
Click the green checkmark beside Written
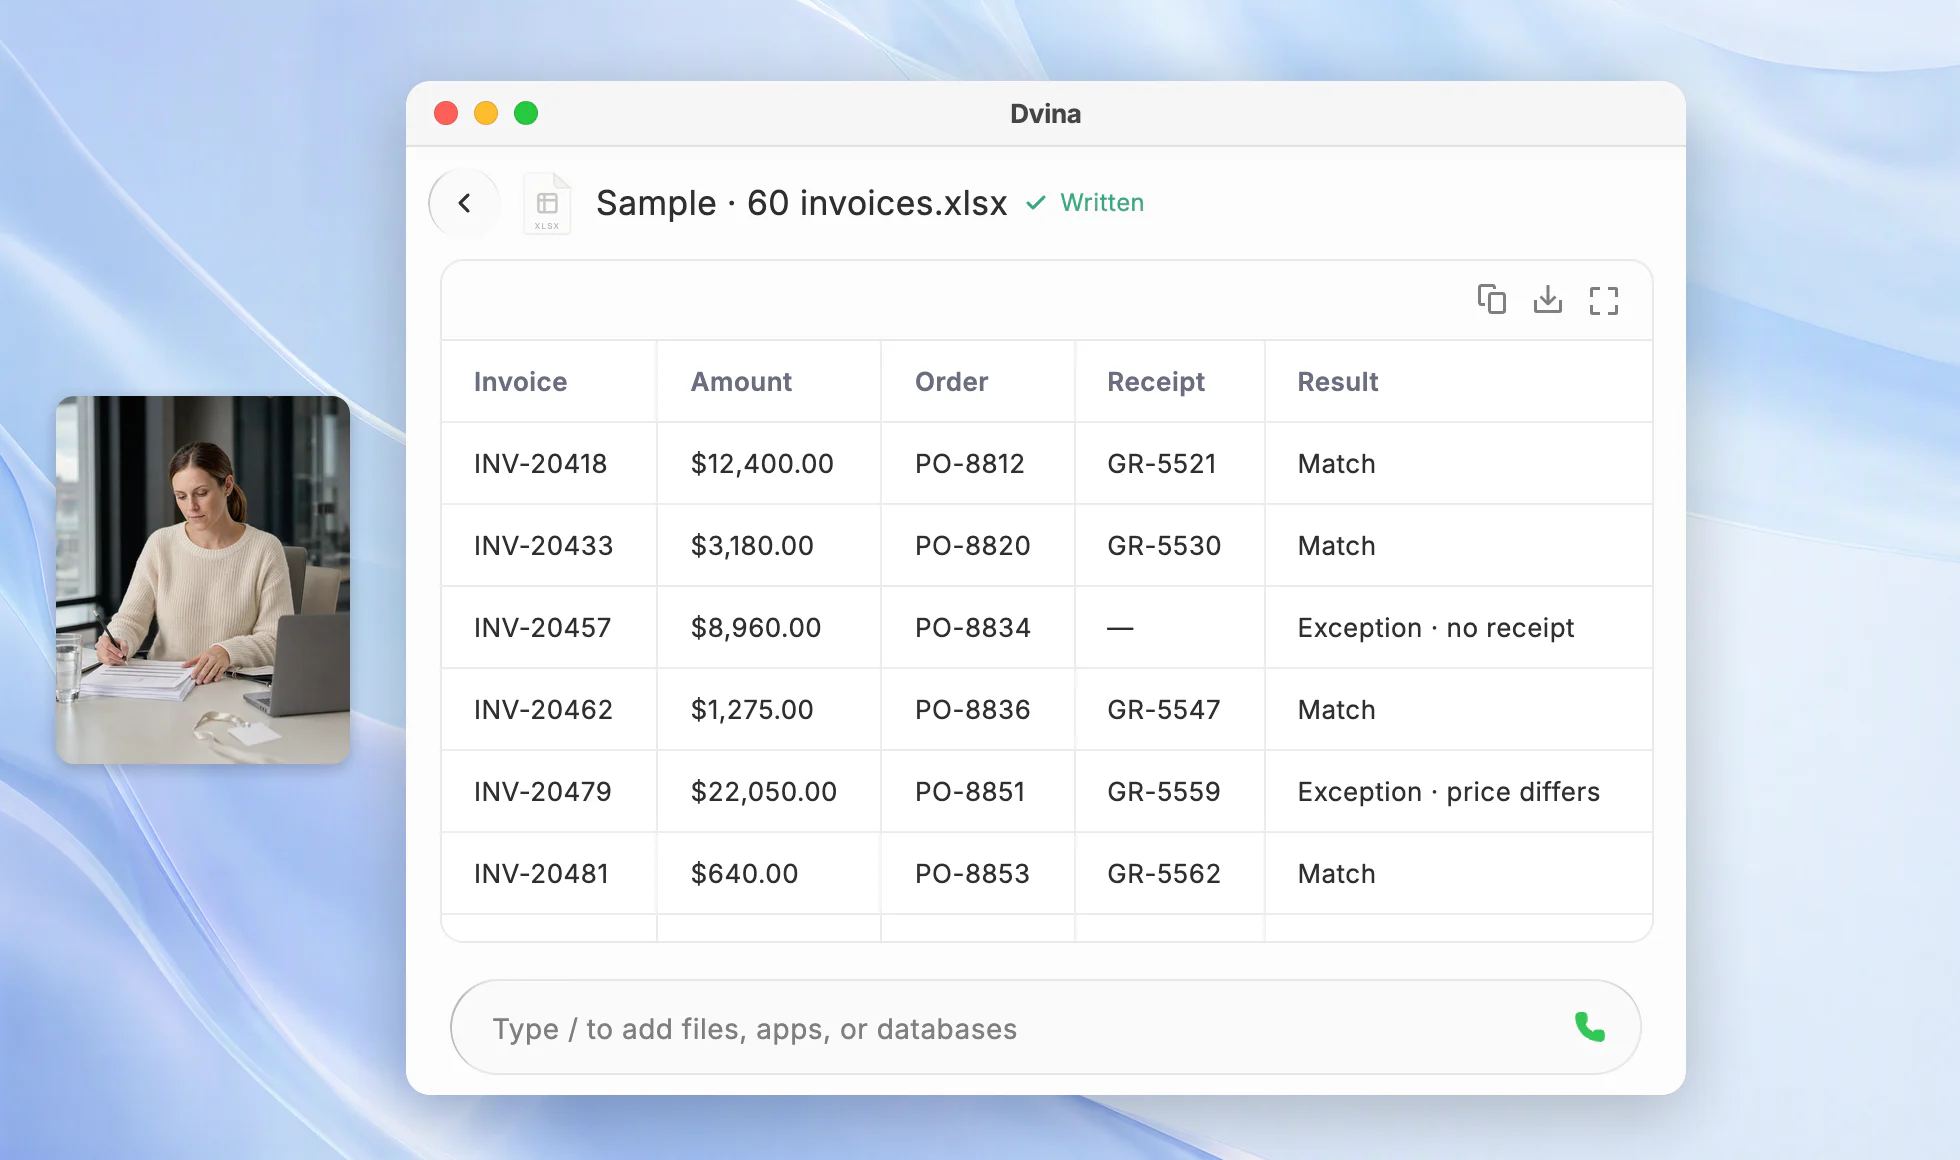coord(1036,203)
